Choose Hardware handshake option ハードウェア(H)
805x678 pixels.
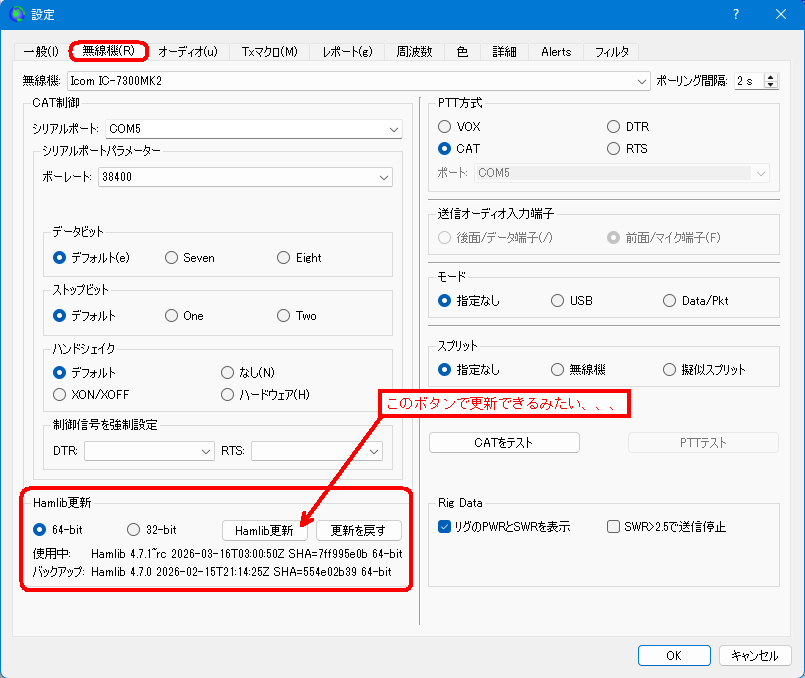tap(227, 394)
